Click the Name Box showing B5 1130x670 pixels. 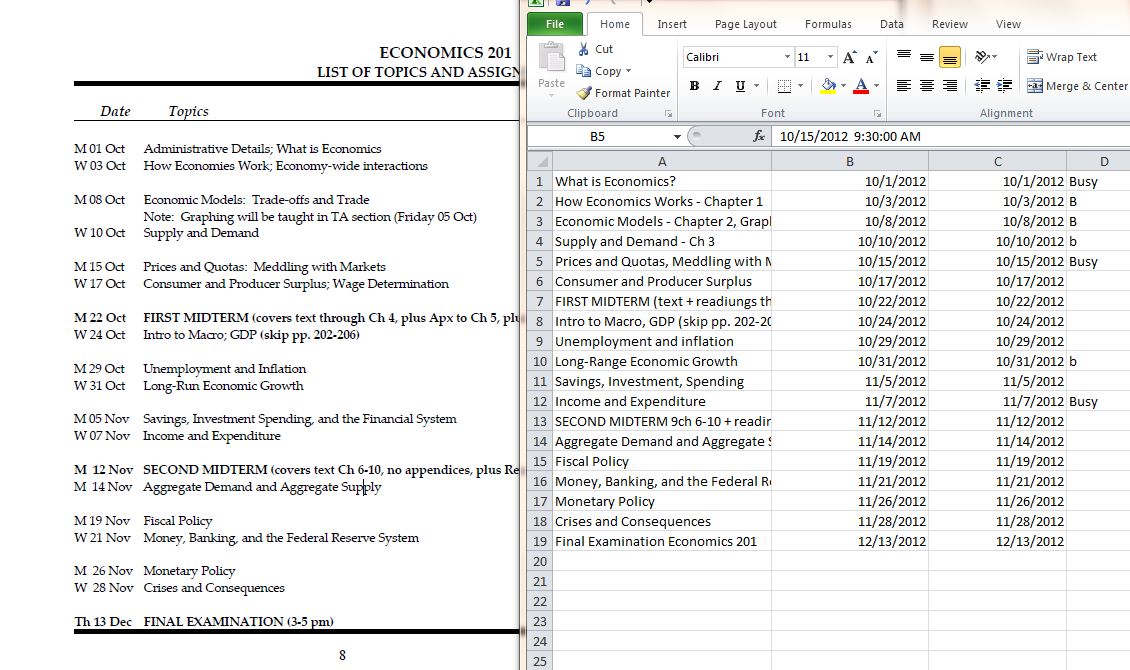click(598, 136)
